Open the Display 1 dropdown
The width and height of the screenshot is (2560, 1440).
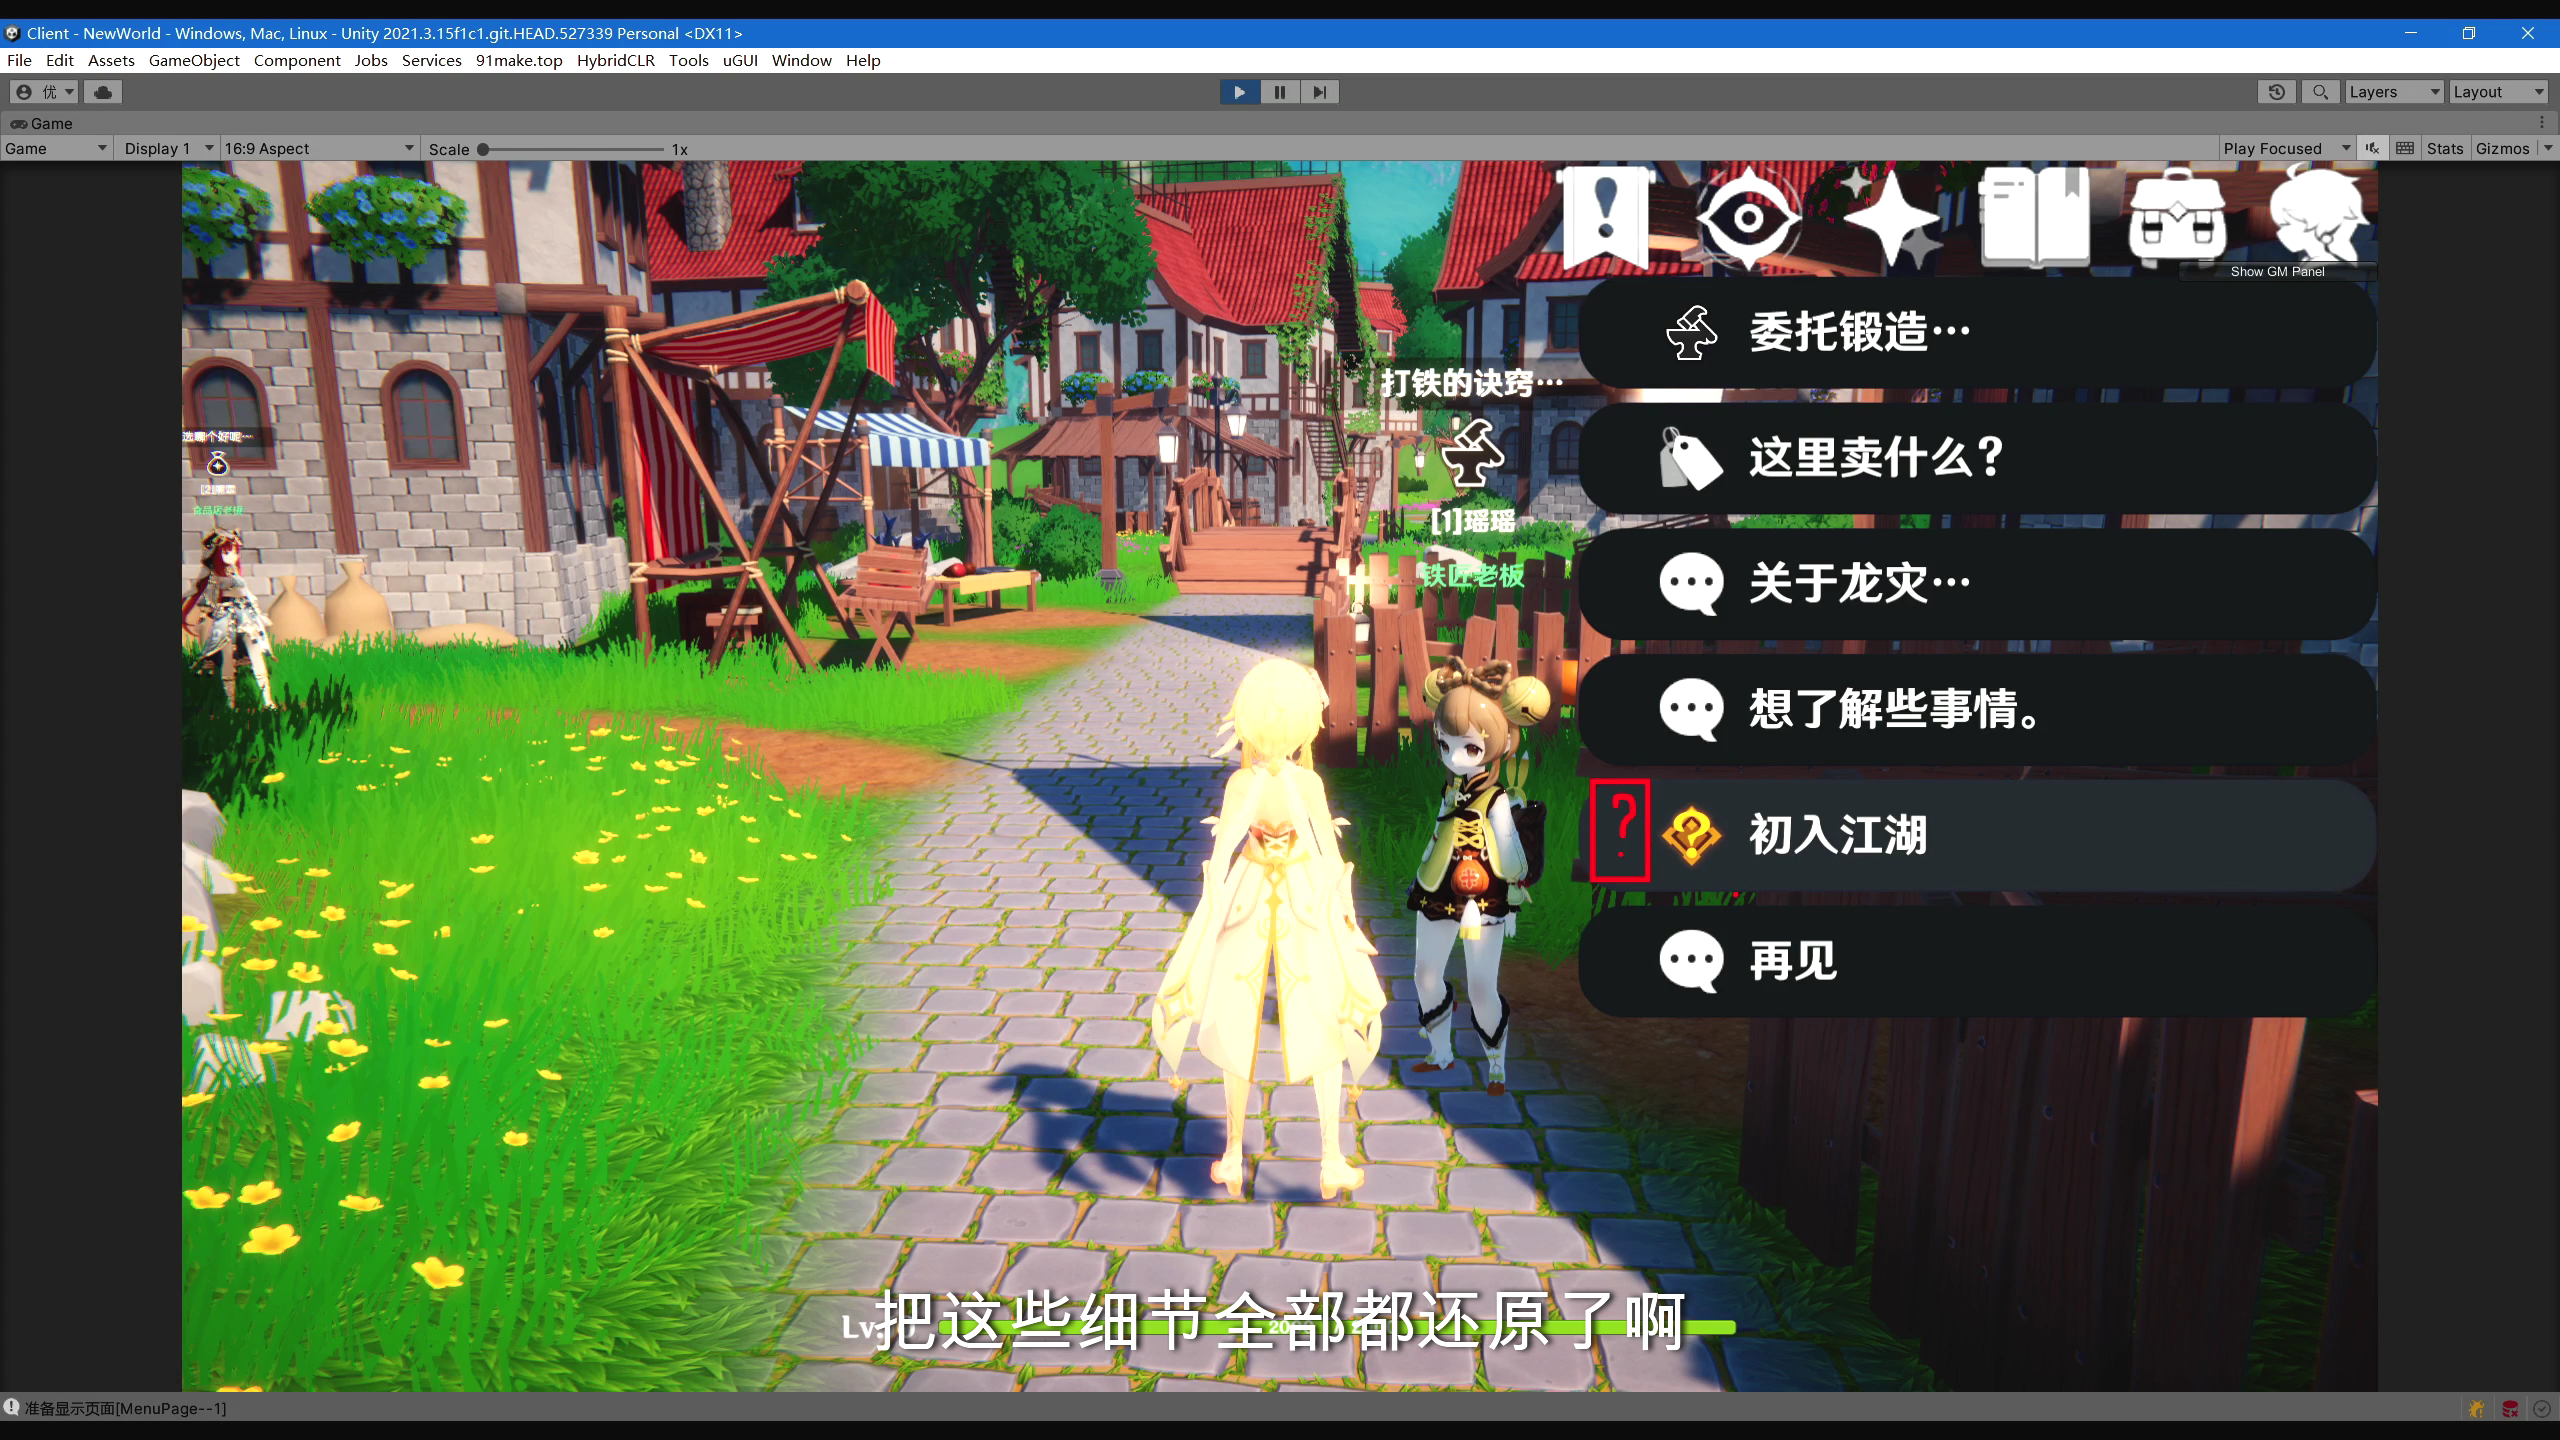pos(166,149)
